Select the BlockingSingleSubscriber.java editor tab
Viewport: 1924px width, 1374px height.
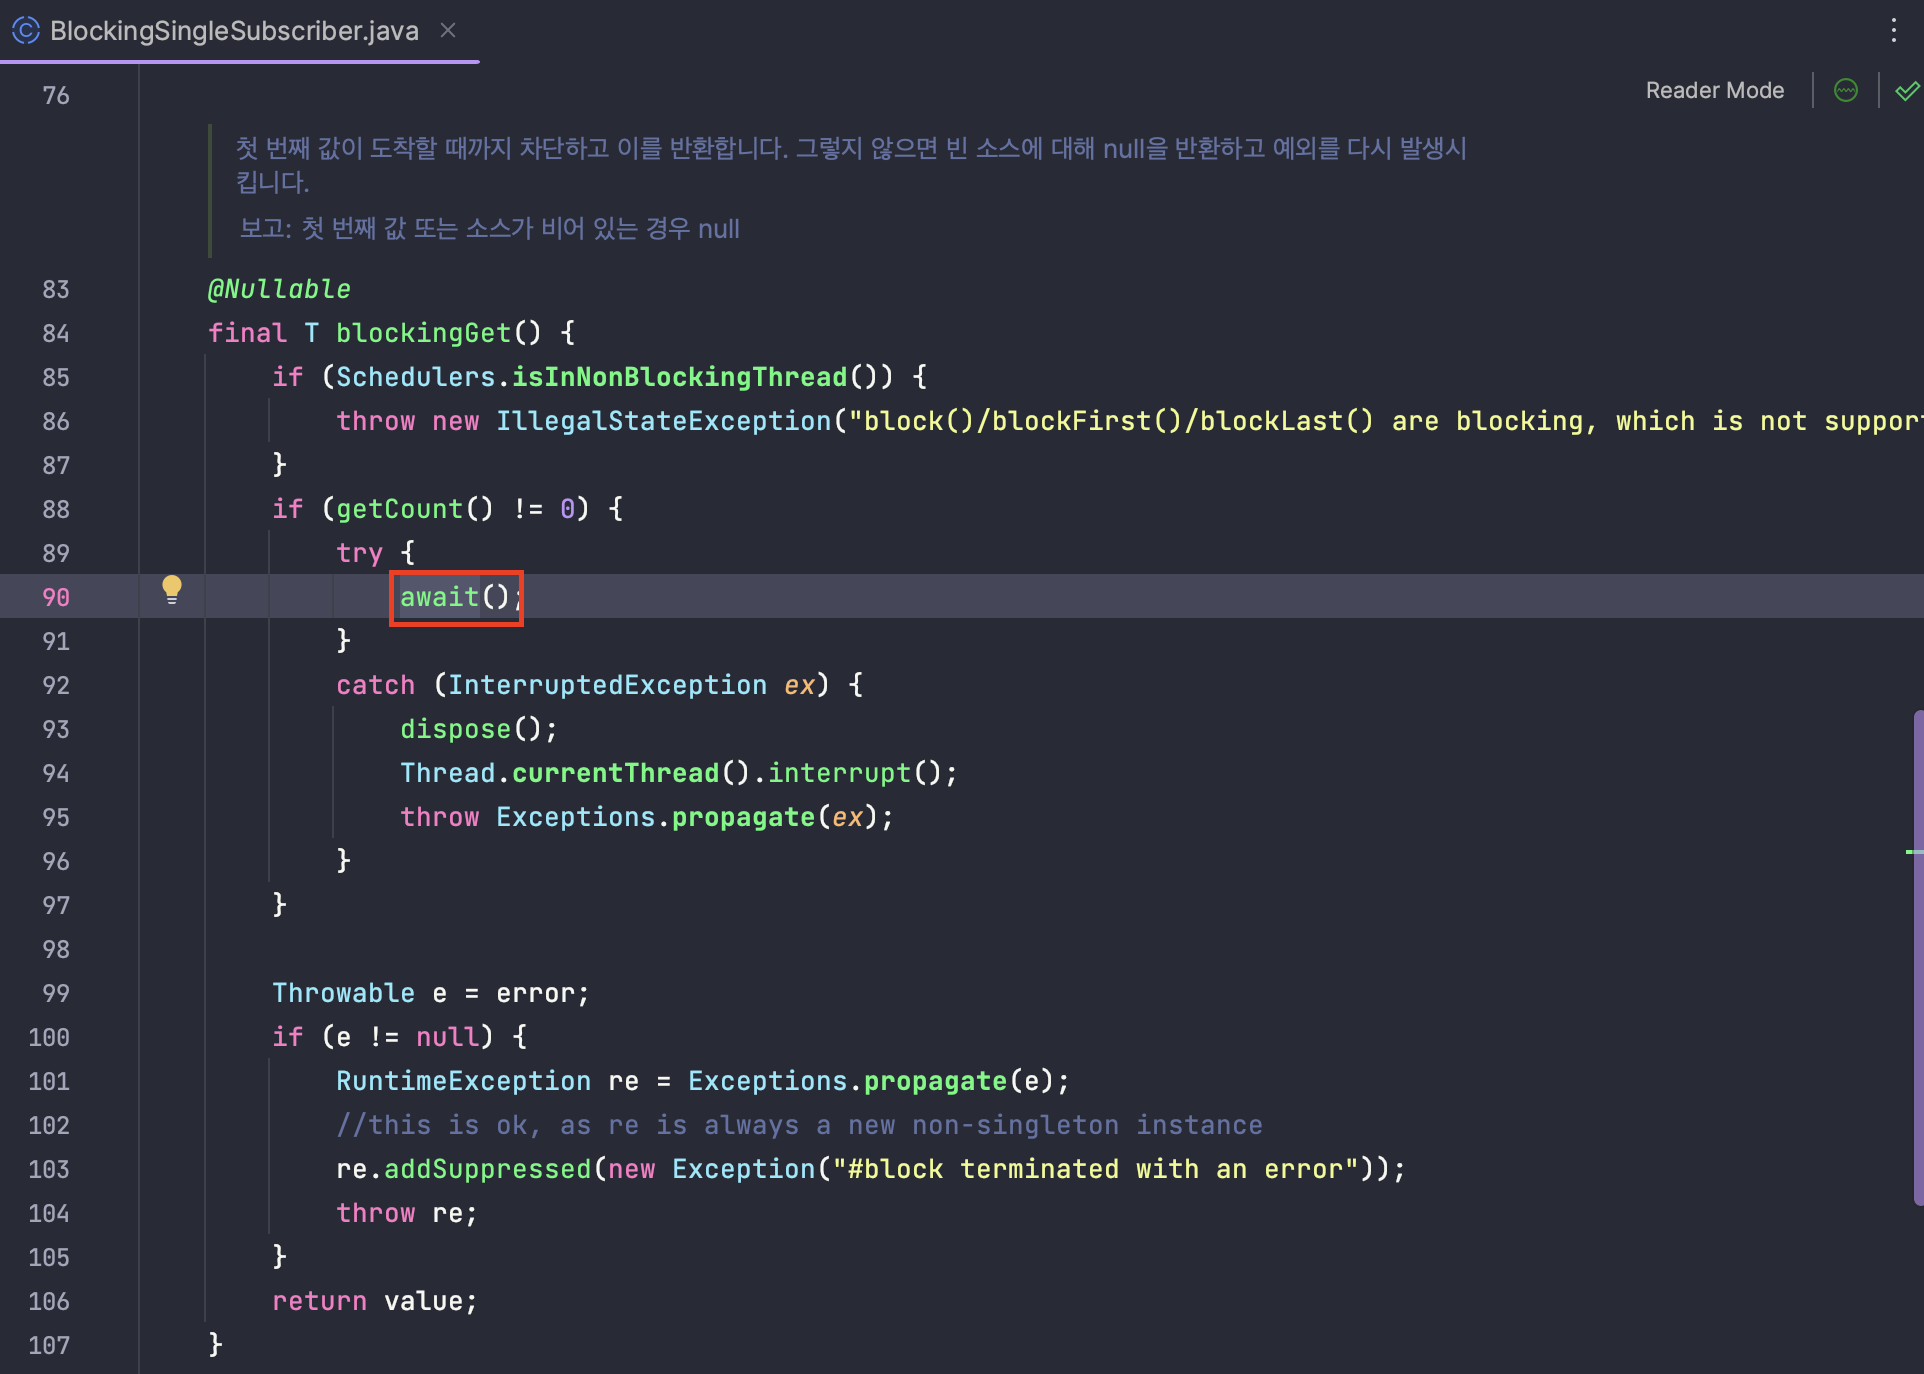click(234, 31)
